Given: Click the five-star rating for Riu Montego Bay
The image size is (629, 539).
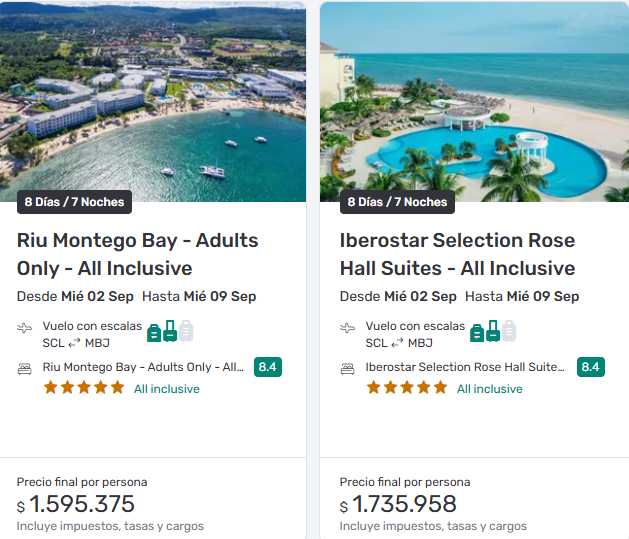Looking at the screenshot, I should [x=84, y=388].
